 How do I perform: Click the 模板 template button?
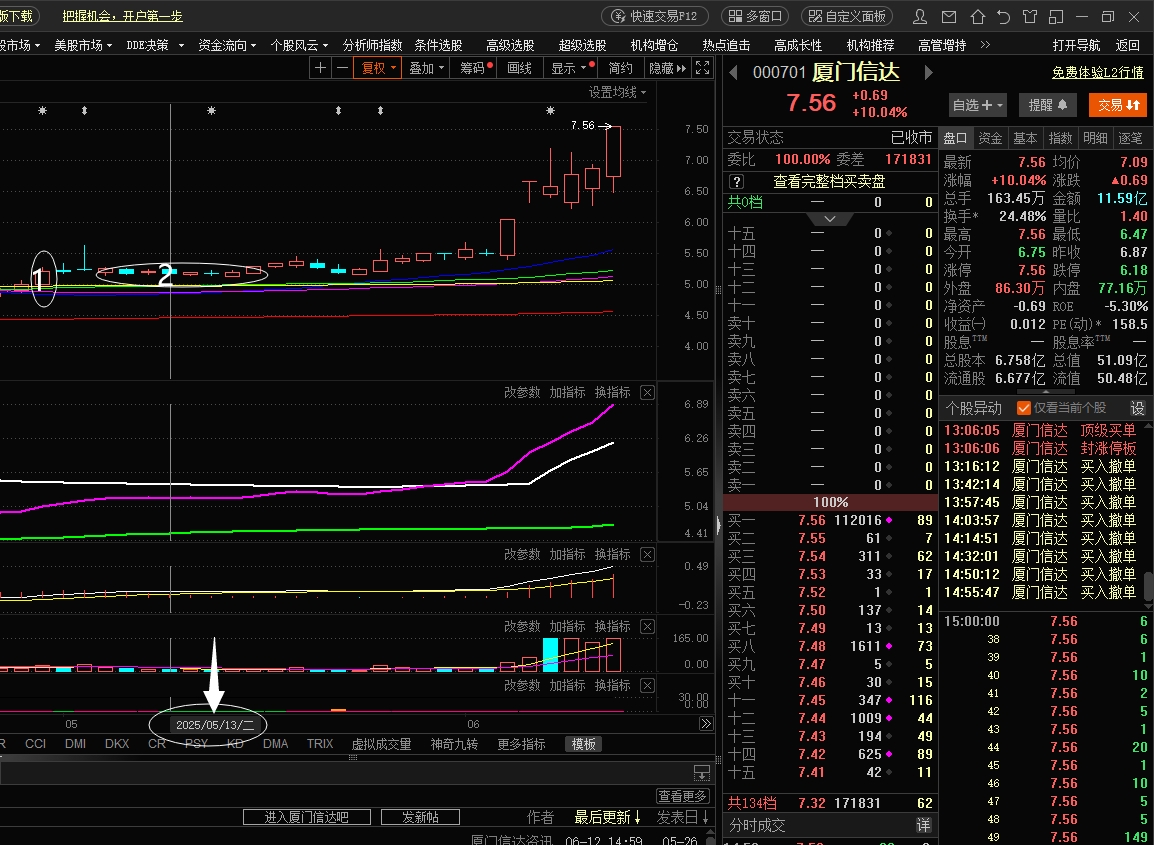tap(584, 744)
